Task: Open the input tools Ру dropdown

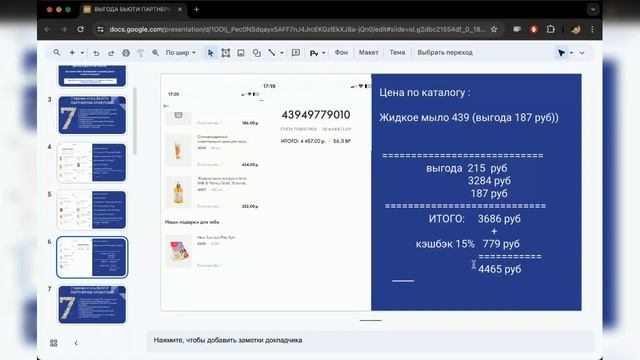Action: (x=317, y=53)
